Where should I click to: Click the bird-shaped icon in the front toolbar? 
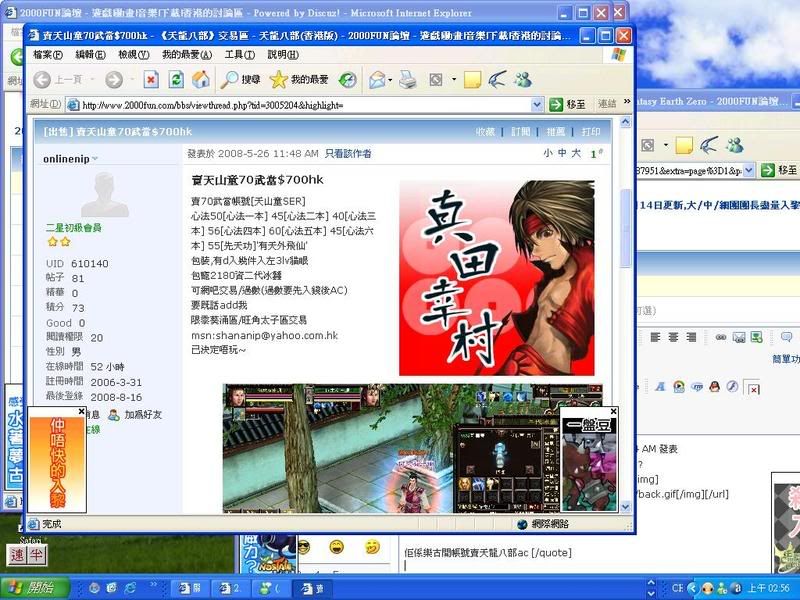tap(497, 80)
